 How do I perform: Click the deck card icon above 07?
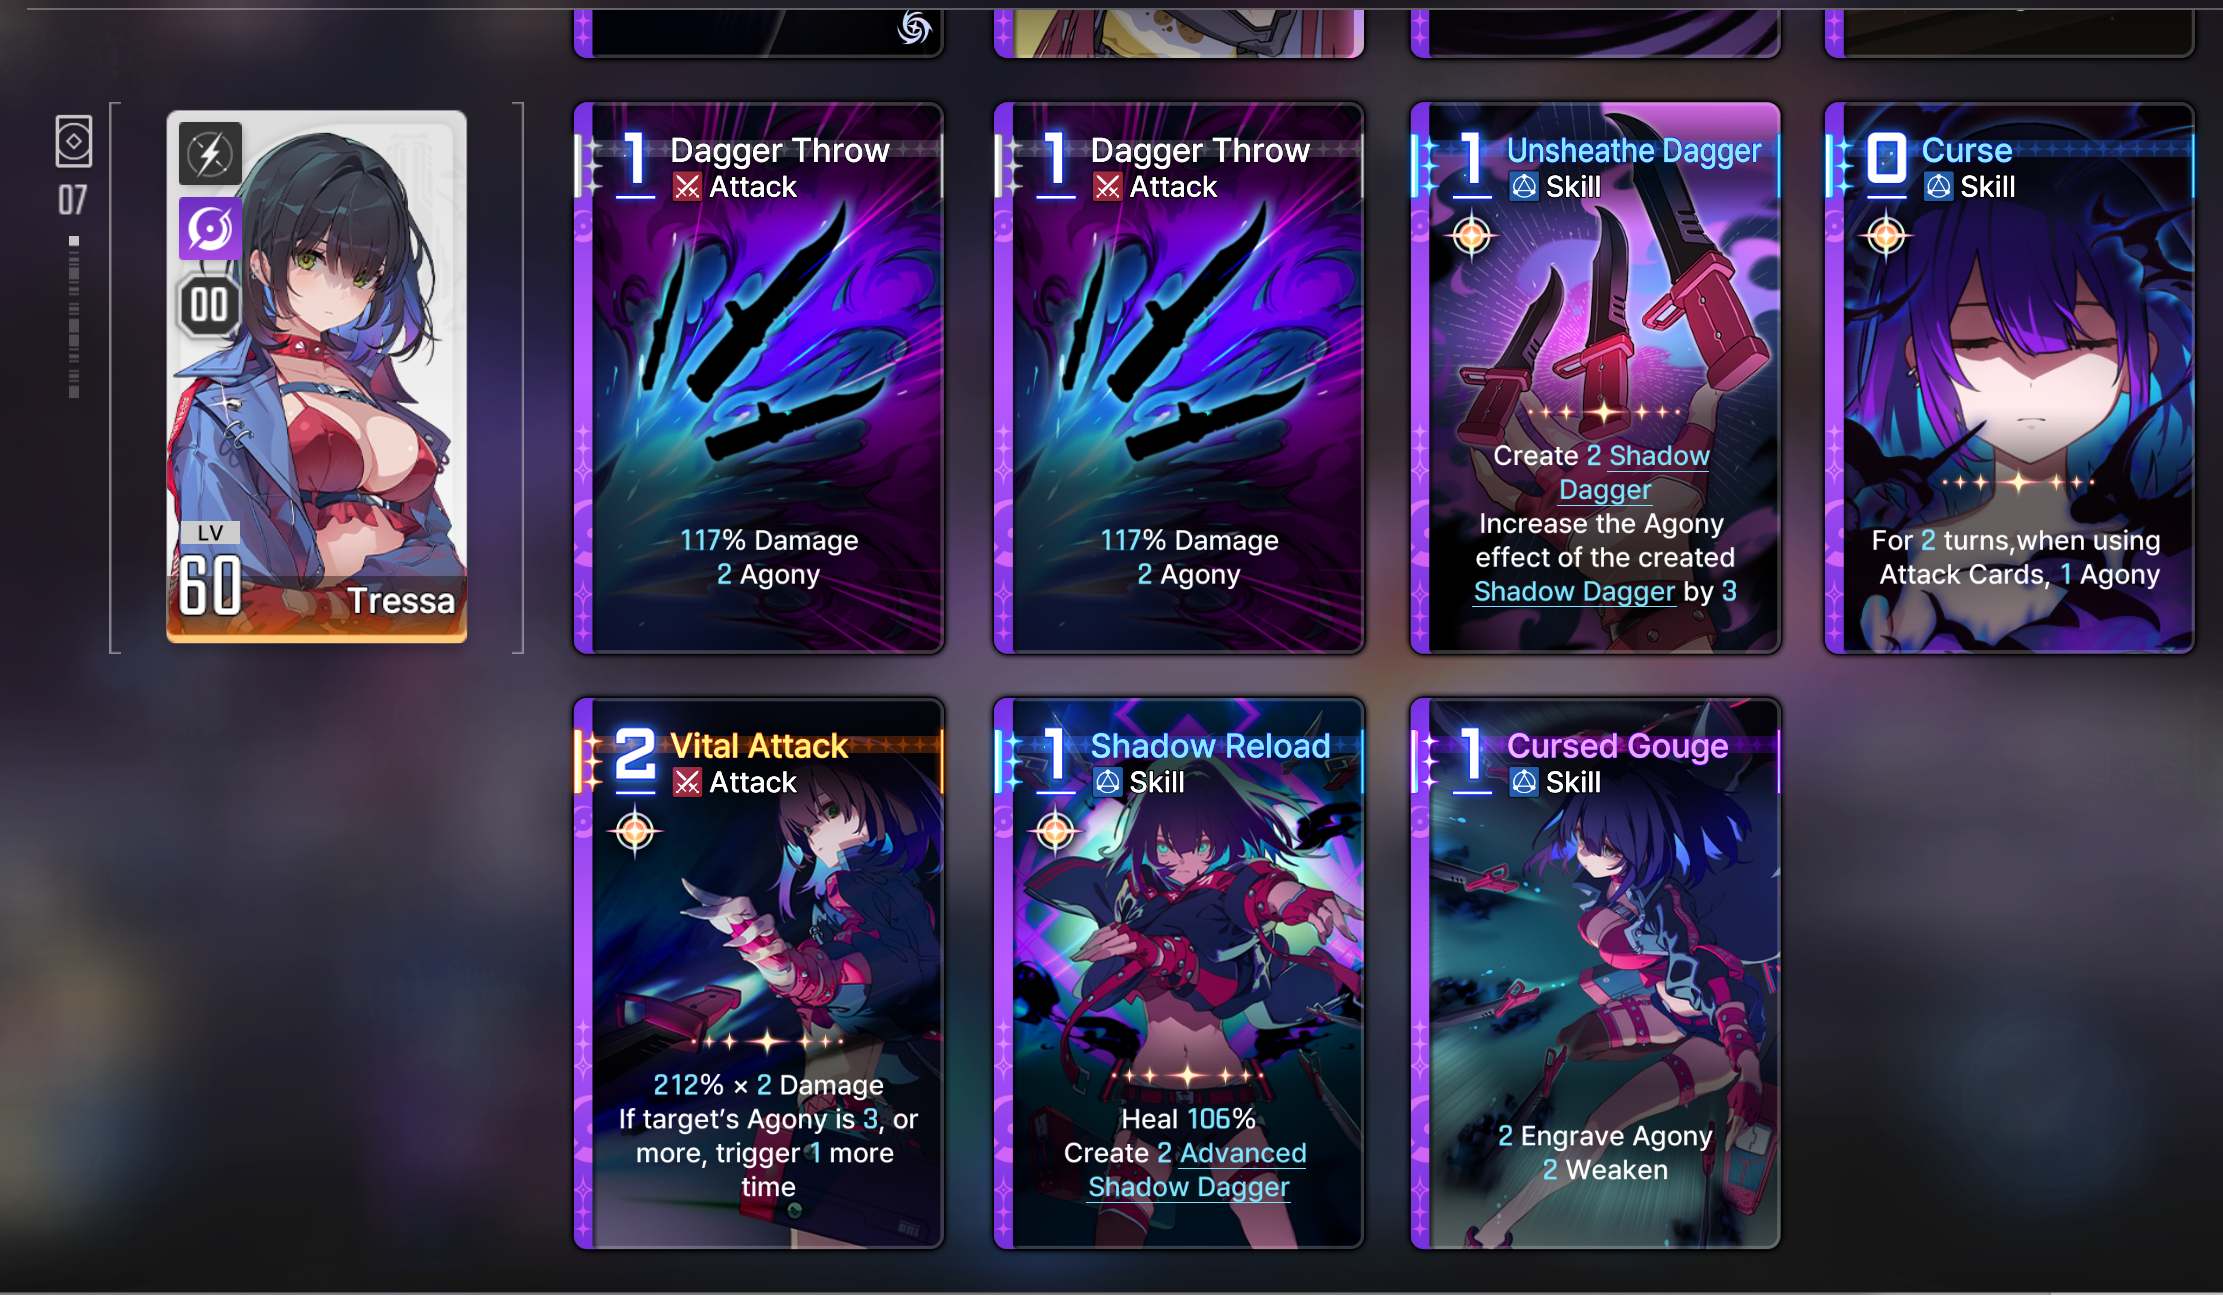coord(74,142)
